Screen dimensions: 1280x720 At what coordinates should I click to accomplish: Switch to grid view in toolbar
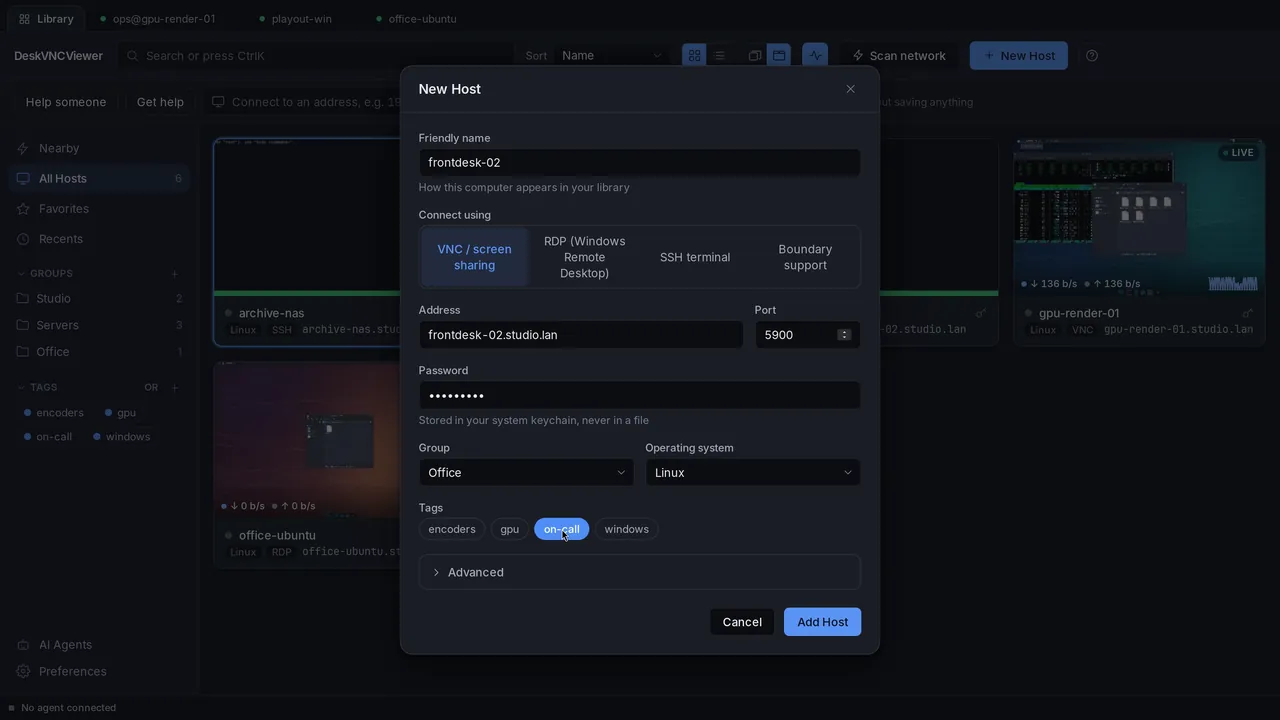click(x=694, y=56)
